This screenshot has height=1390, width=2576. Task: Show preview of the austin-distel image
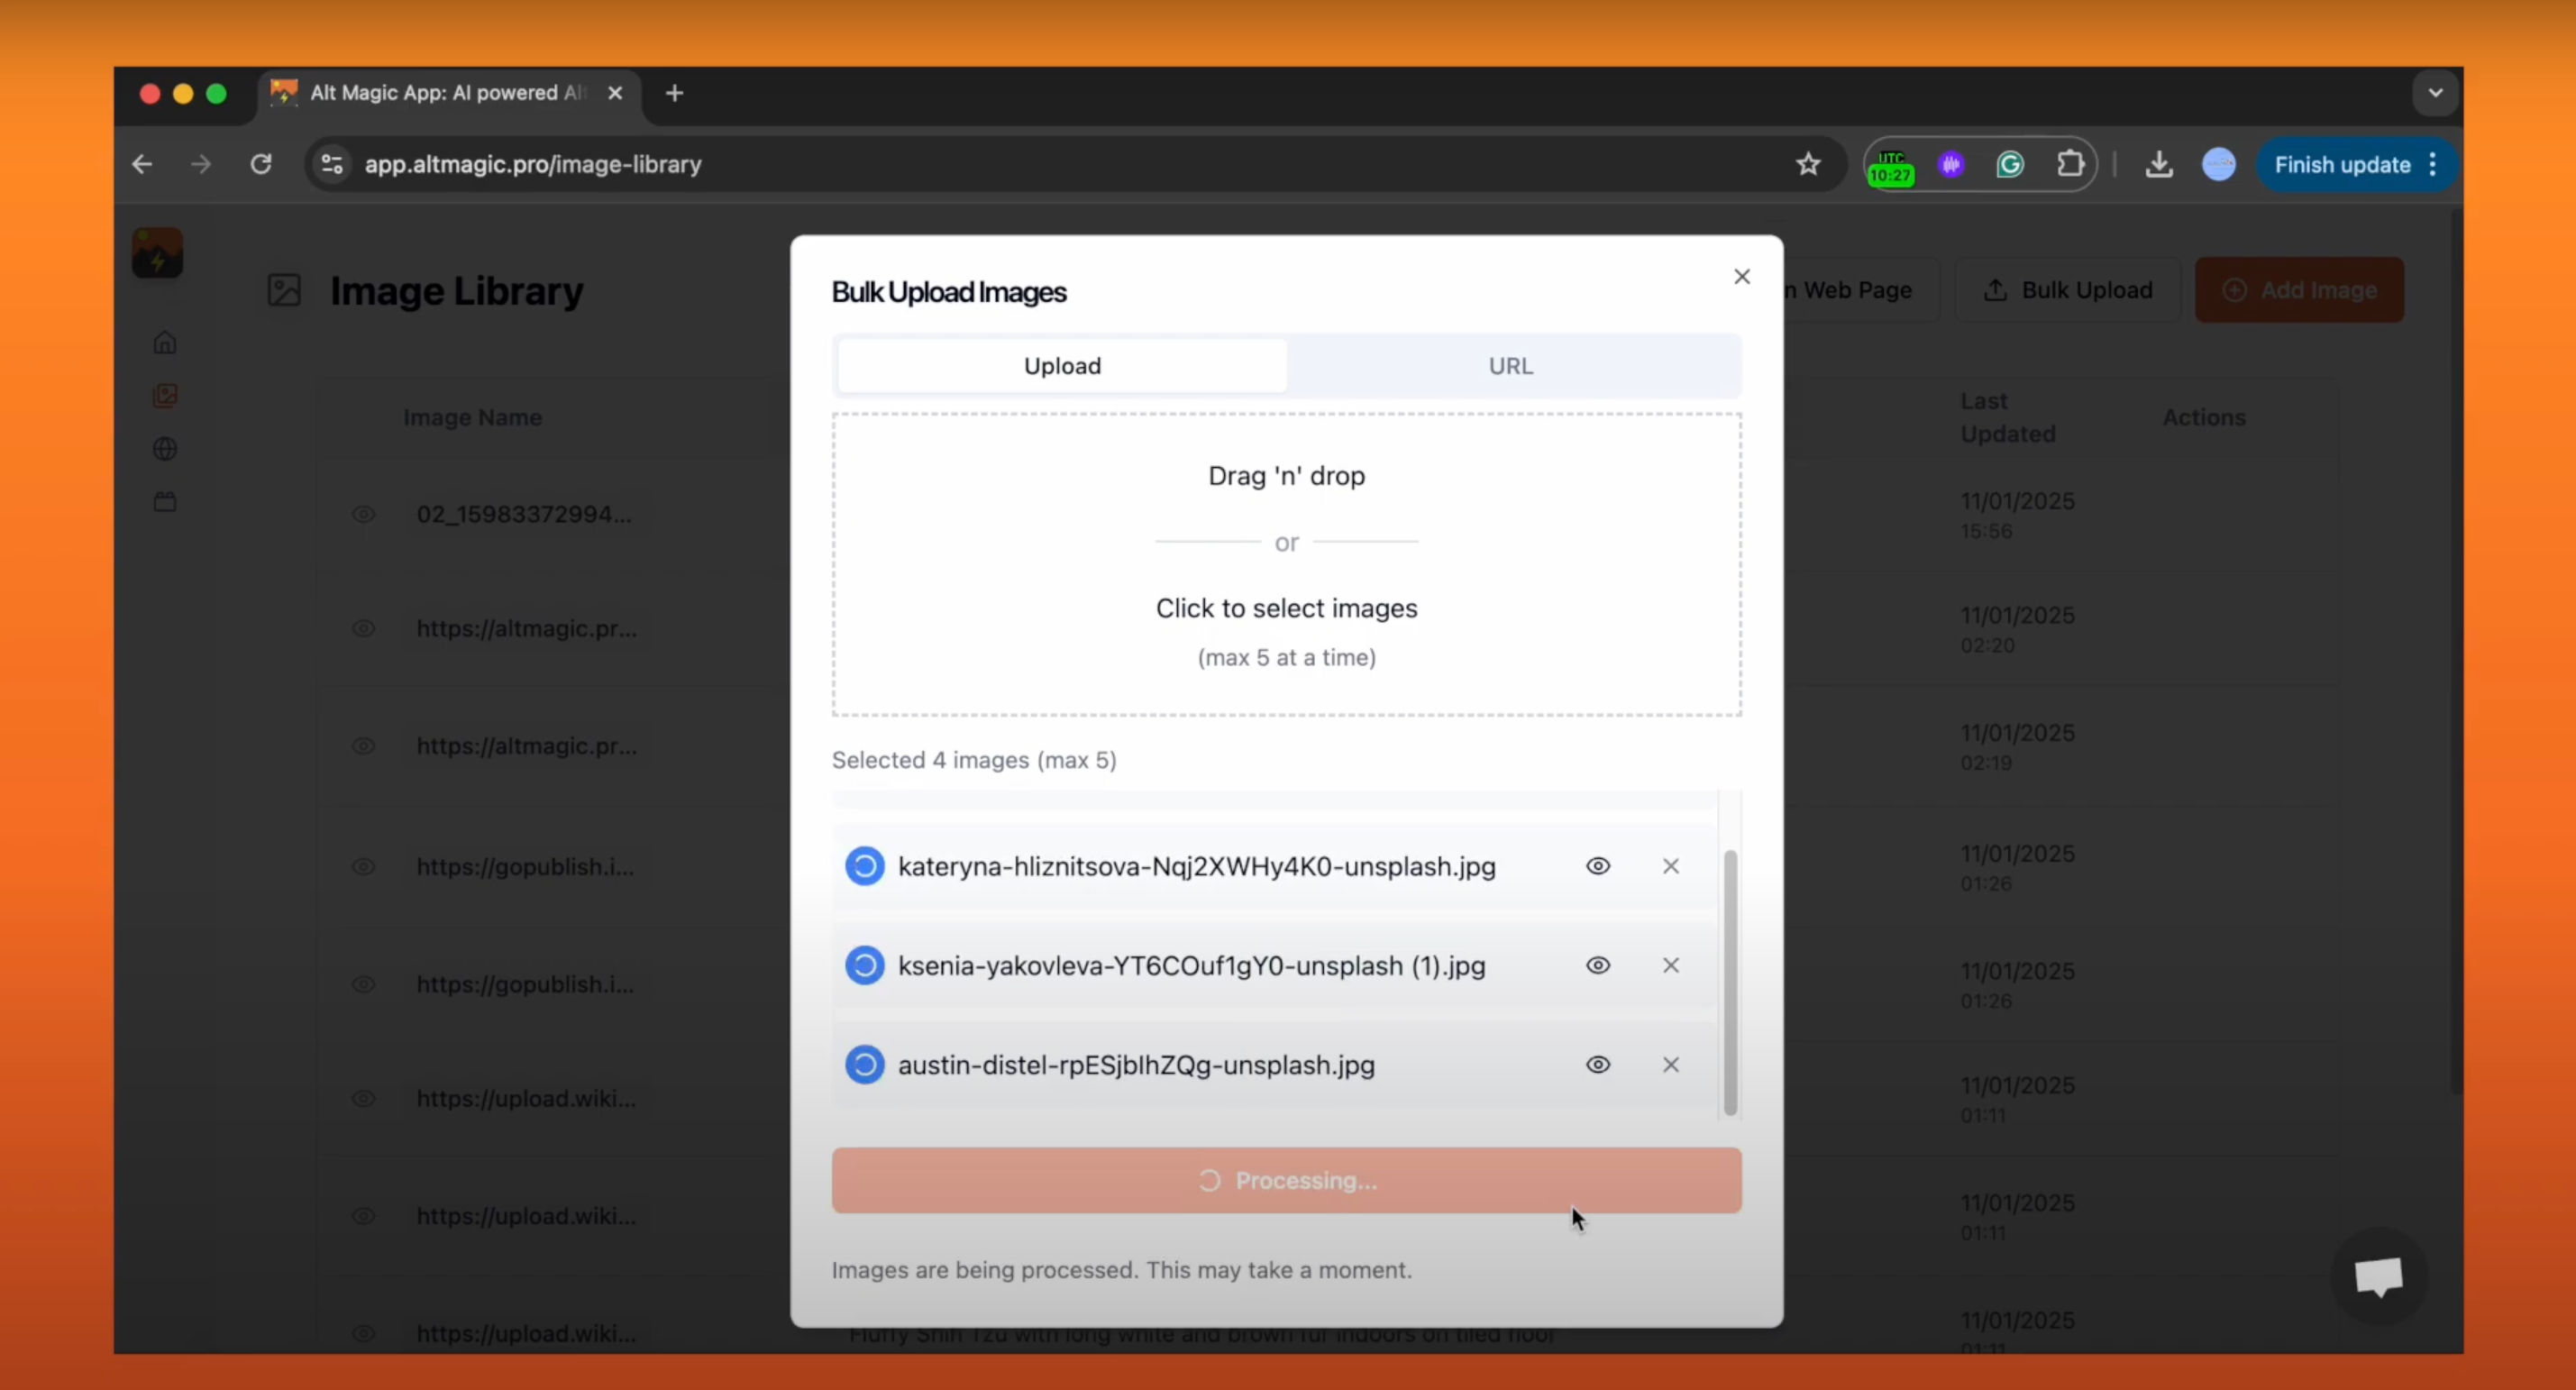pos(1598,1064)
